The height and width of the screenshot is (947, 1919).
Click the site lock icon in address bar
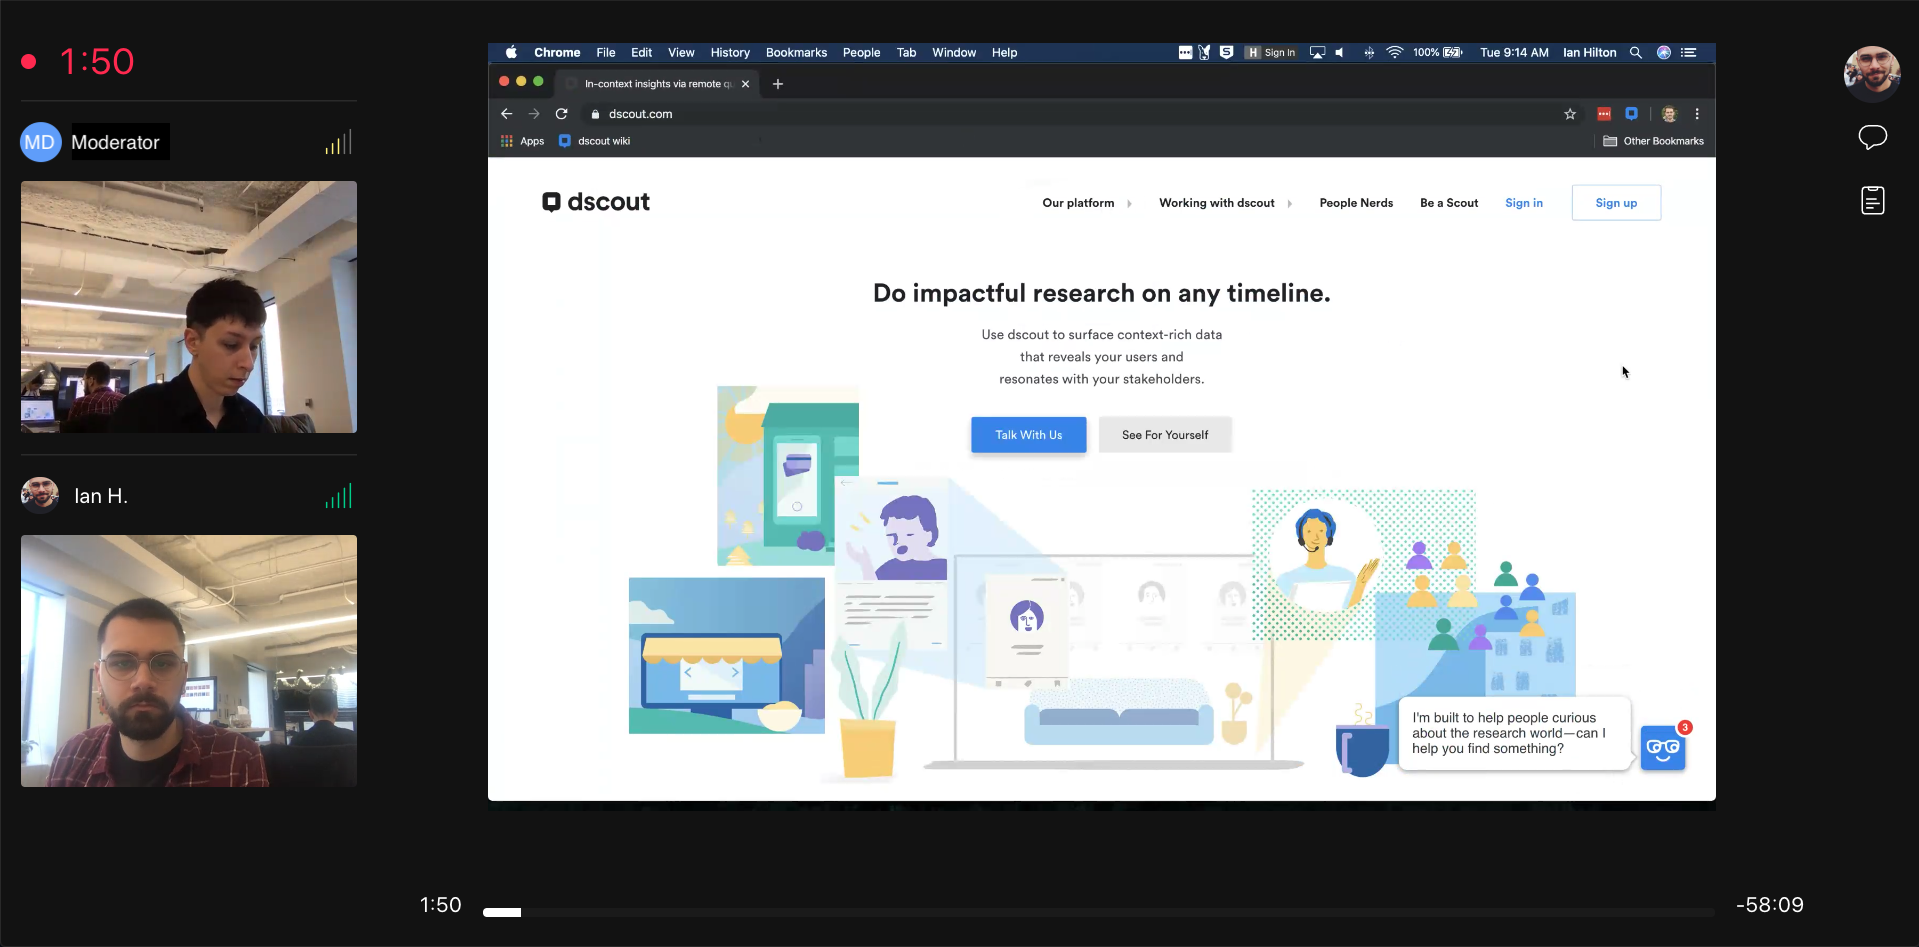click(x=595, y=114)
